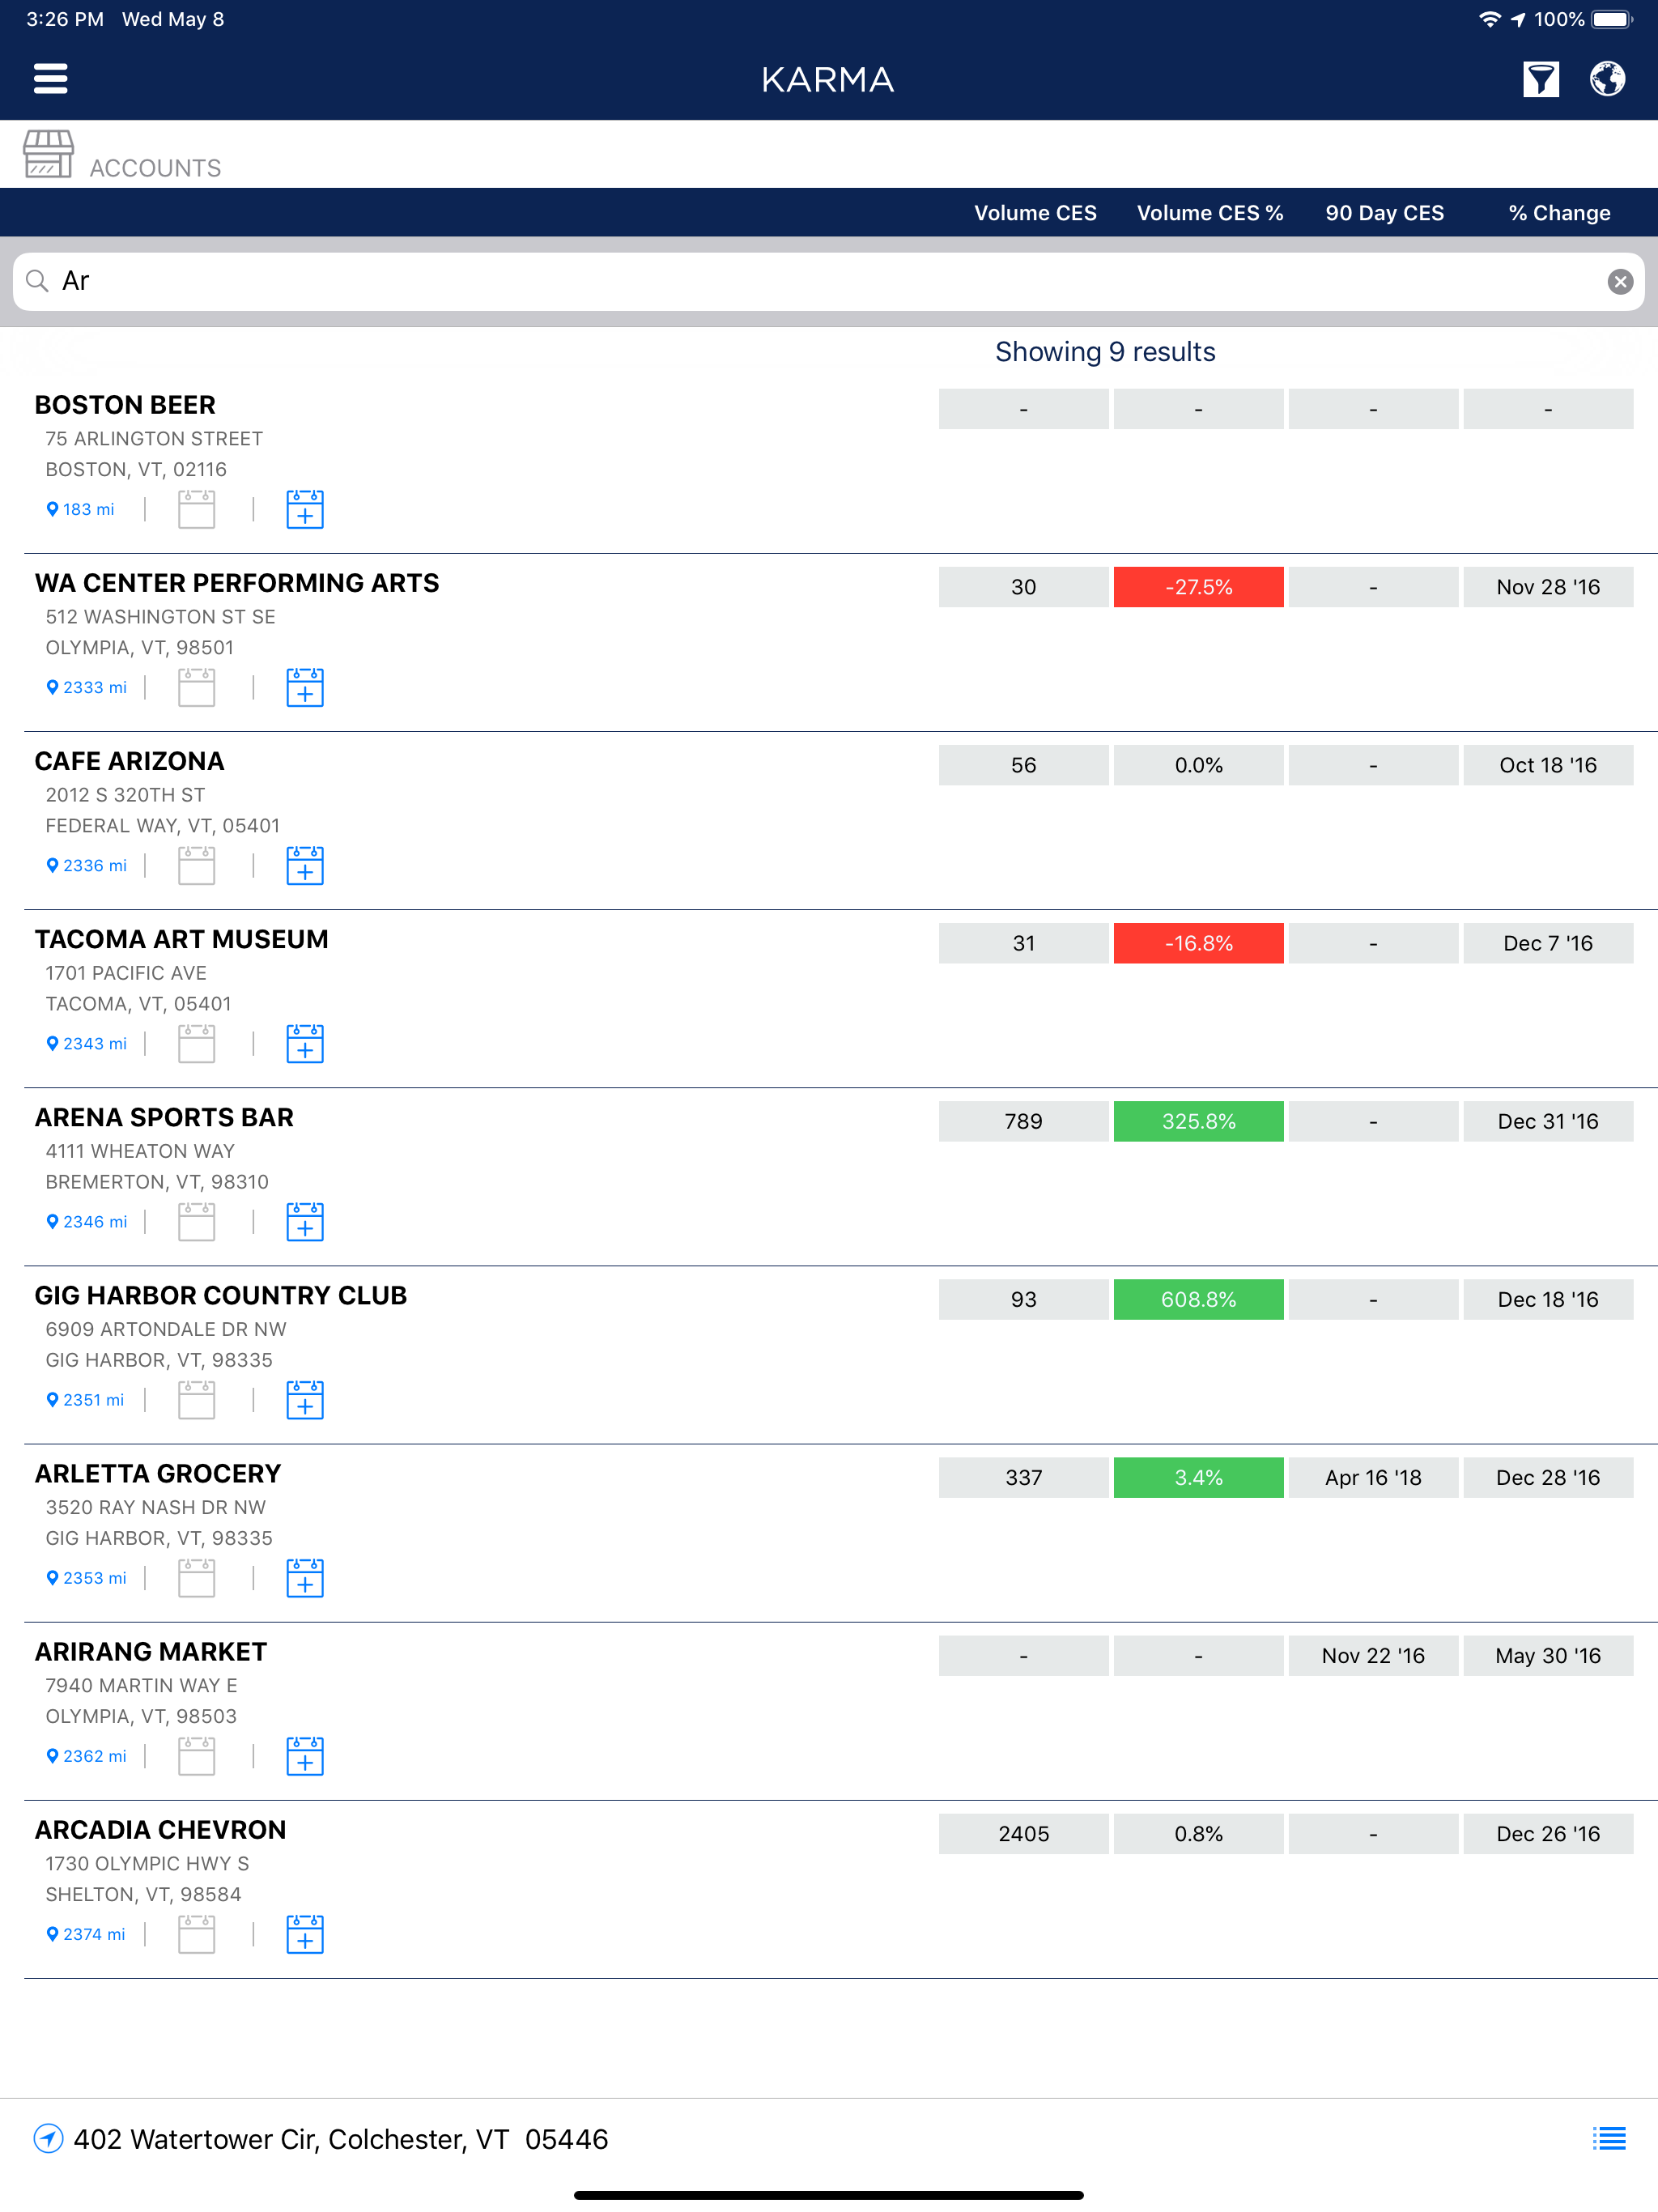Screen dimensions: 1658x2212
Task: Tap the May 30 '16 date cell
Action: (x=1548, y=1655)
